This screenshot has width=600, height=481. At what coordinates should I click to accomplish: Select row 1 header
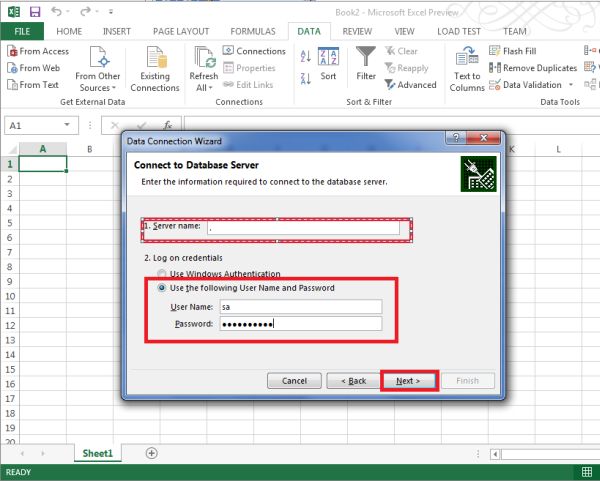(x=10, y=164)
